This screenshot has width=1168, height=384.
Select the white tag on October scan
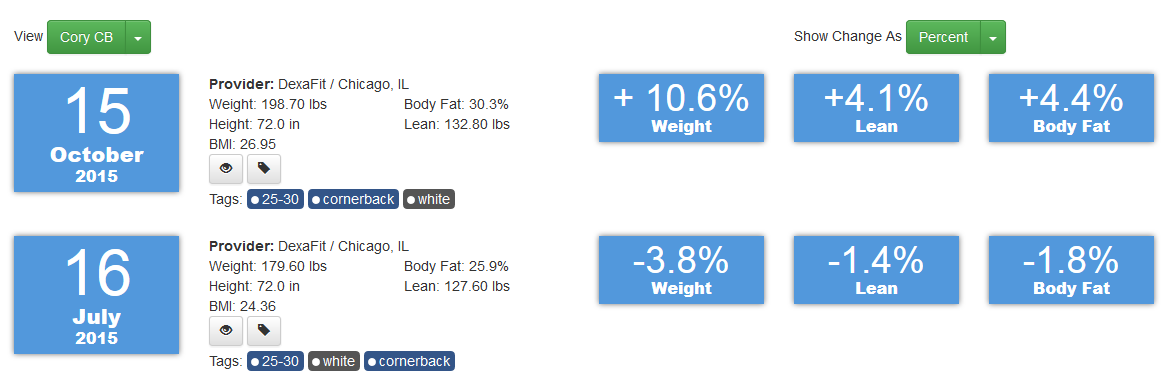click(x=428, y=199)
